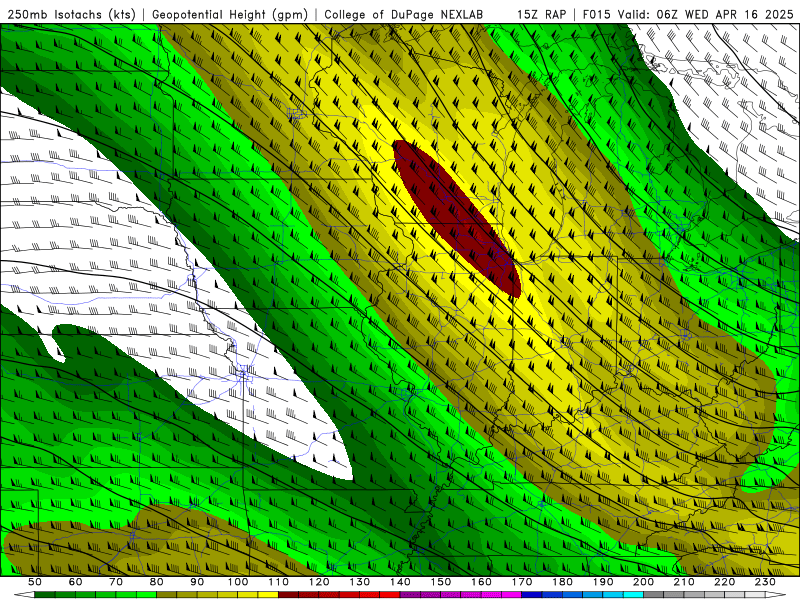Click the 230 label on the color scale
This screenshot has height=600, width=800.
click(765, 582)
